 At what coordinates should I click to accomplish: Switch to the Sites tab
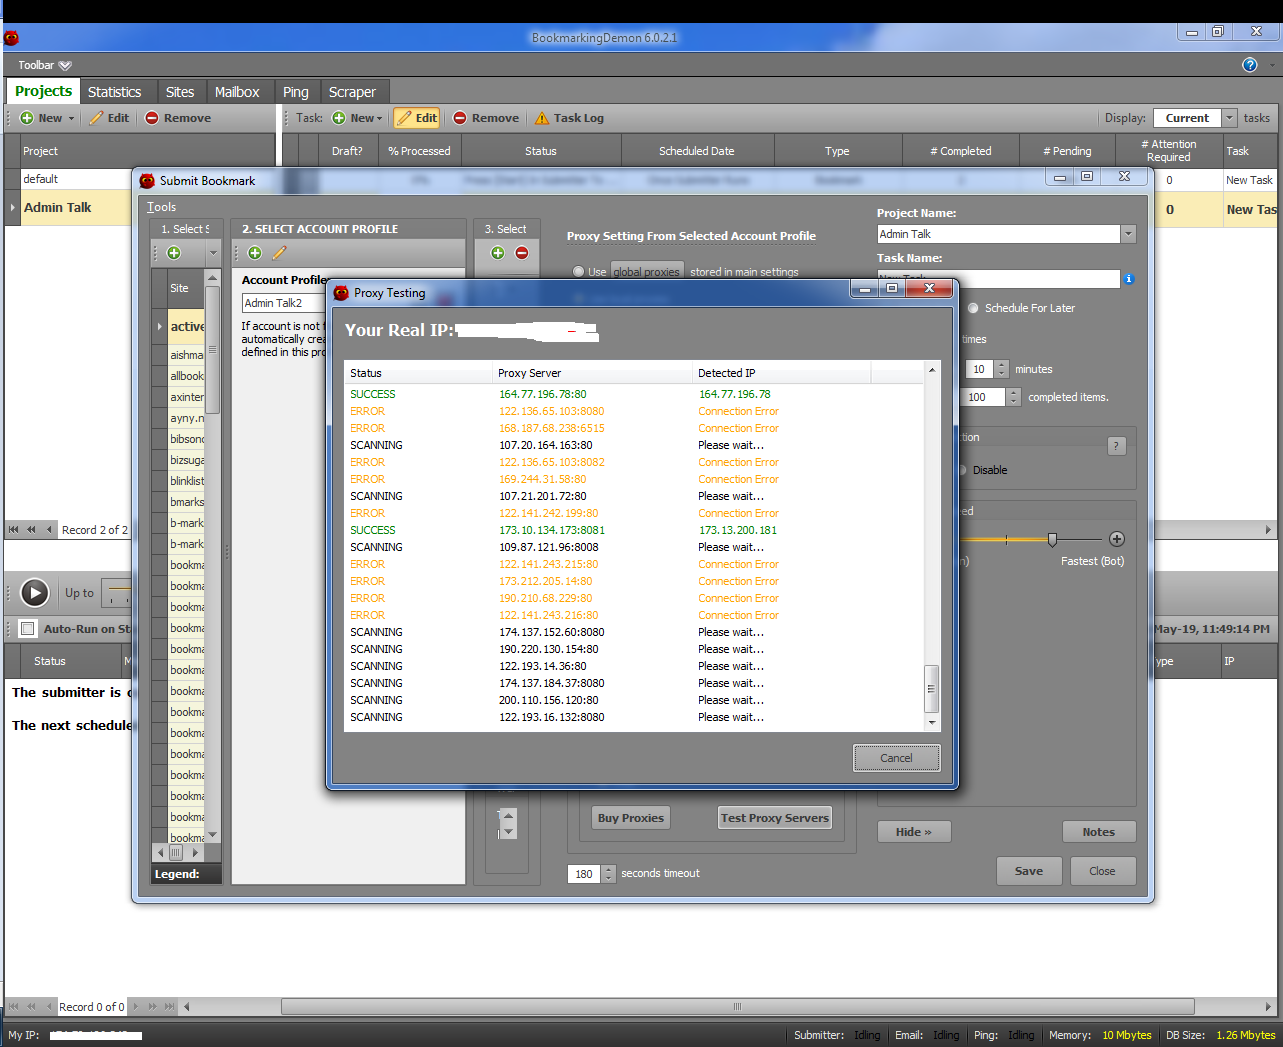[180, 92]
